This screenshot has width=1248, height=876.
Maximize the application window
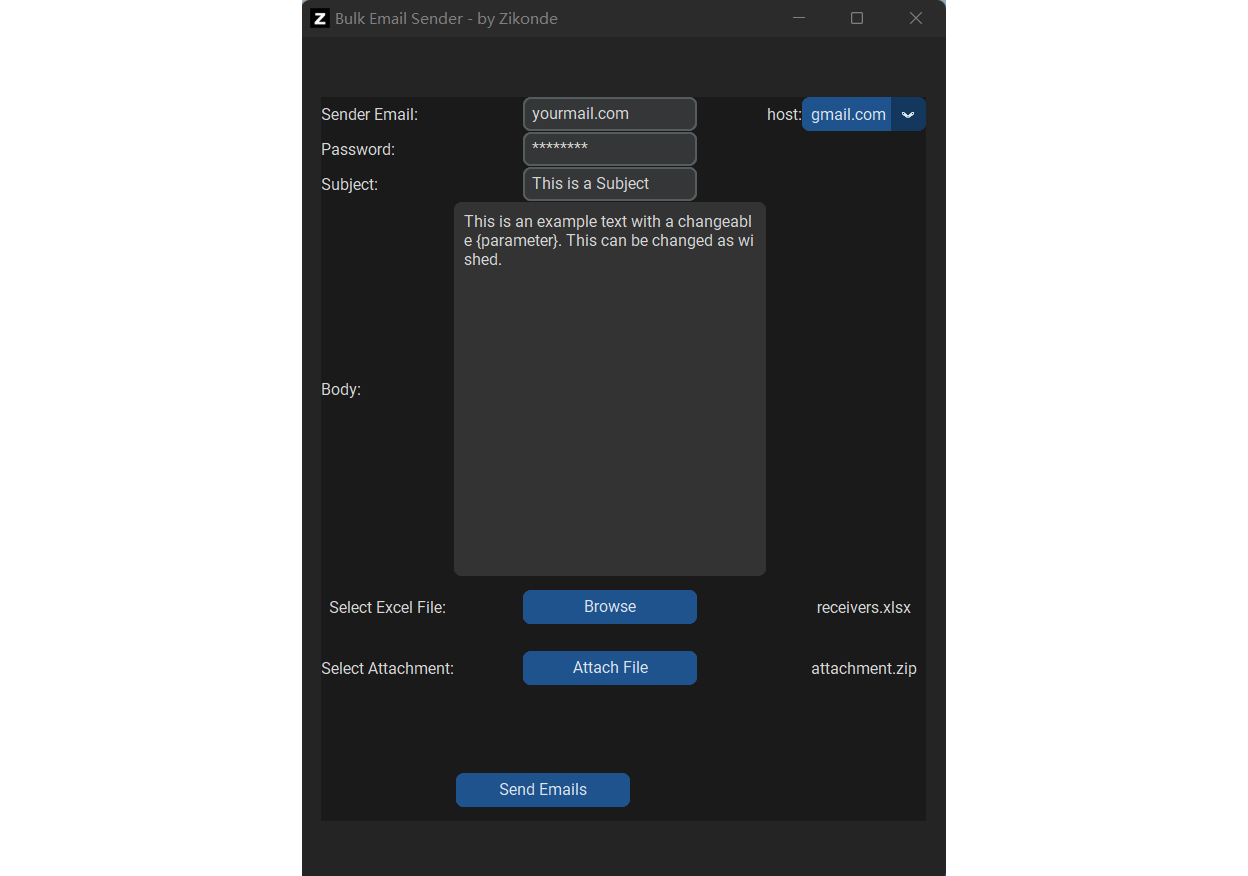point(856,17)
